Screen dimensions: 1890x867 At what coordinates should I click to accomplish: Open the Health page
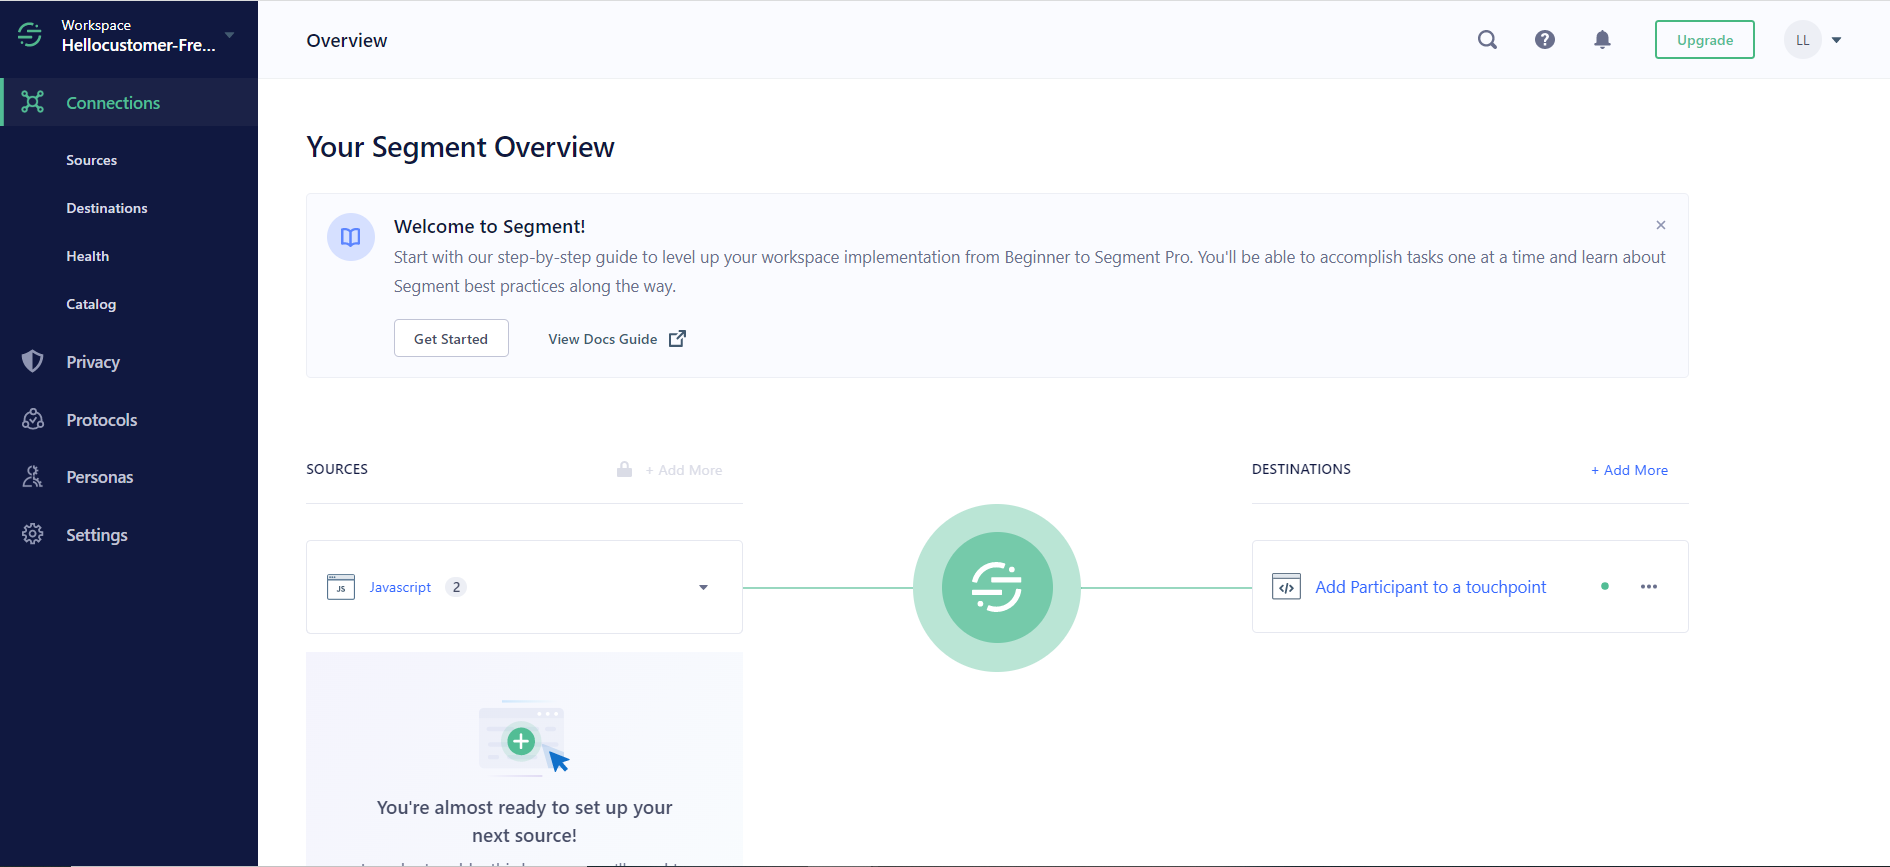pyautogui.click(x=88, y=256)
